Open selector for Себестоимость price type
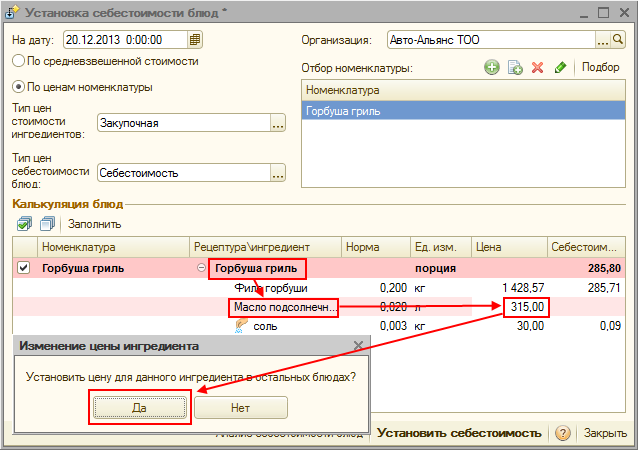Screen dimensions: 638x450 click(x=278, y=172)
